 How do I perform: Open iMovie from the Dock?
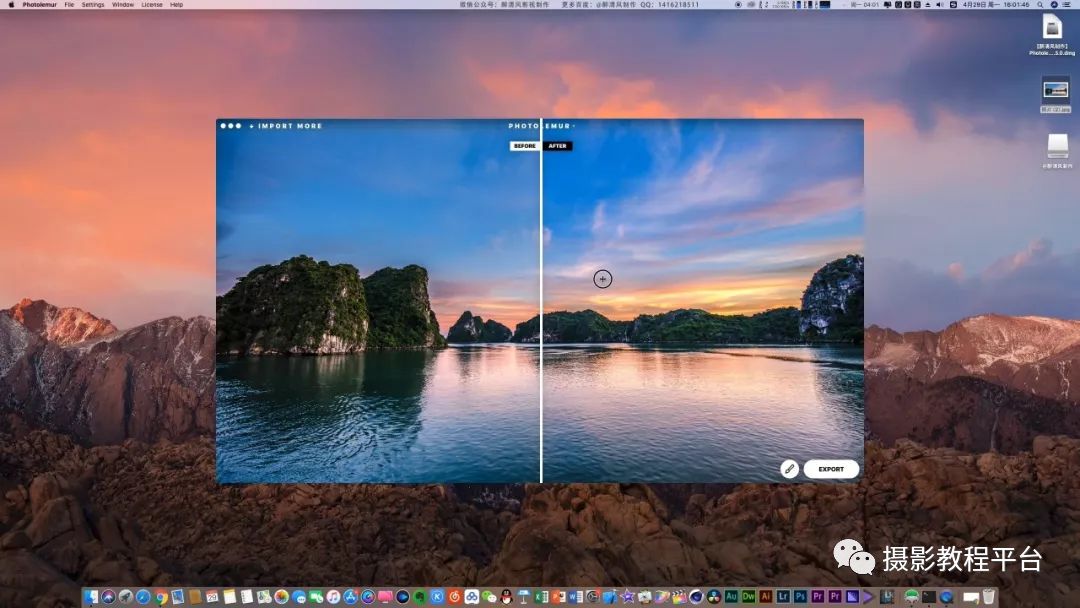[627, 597]
